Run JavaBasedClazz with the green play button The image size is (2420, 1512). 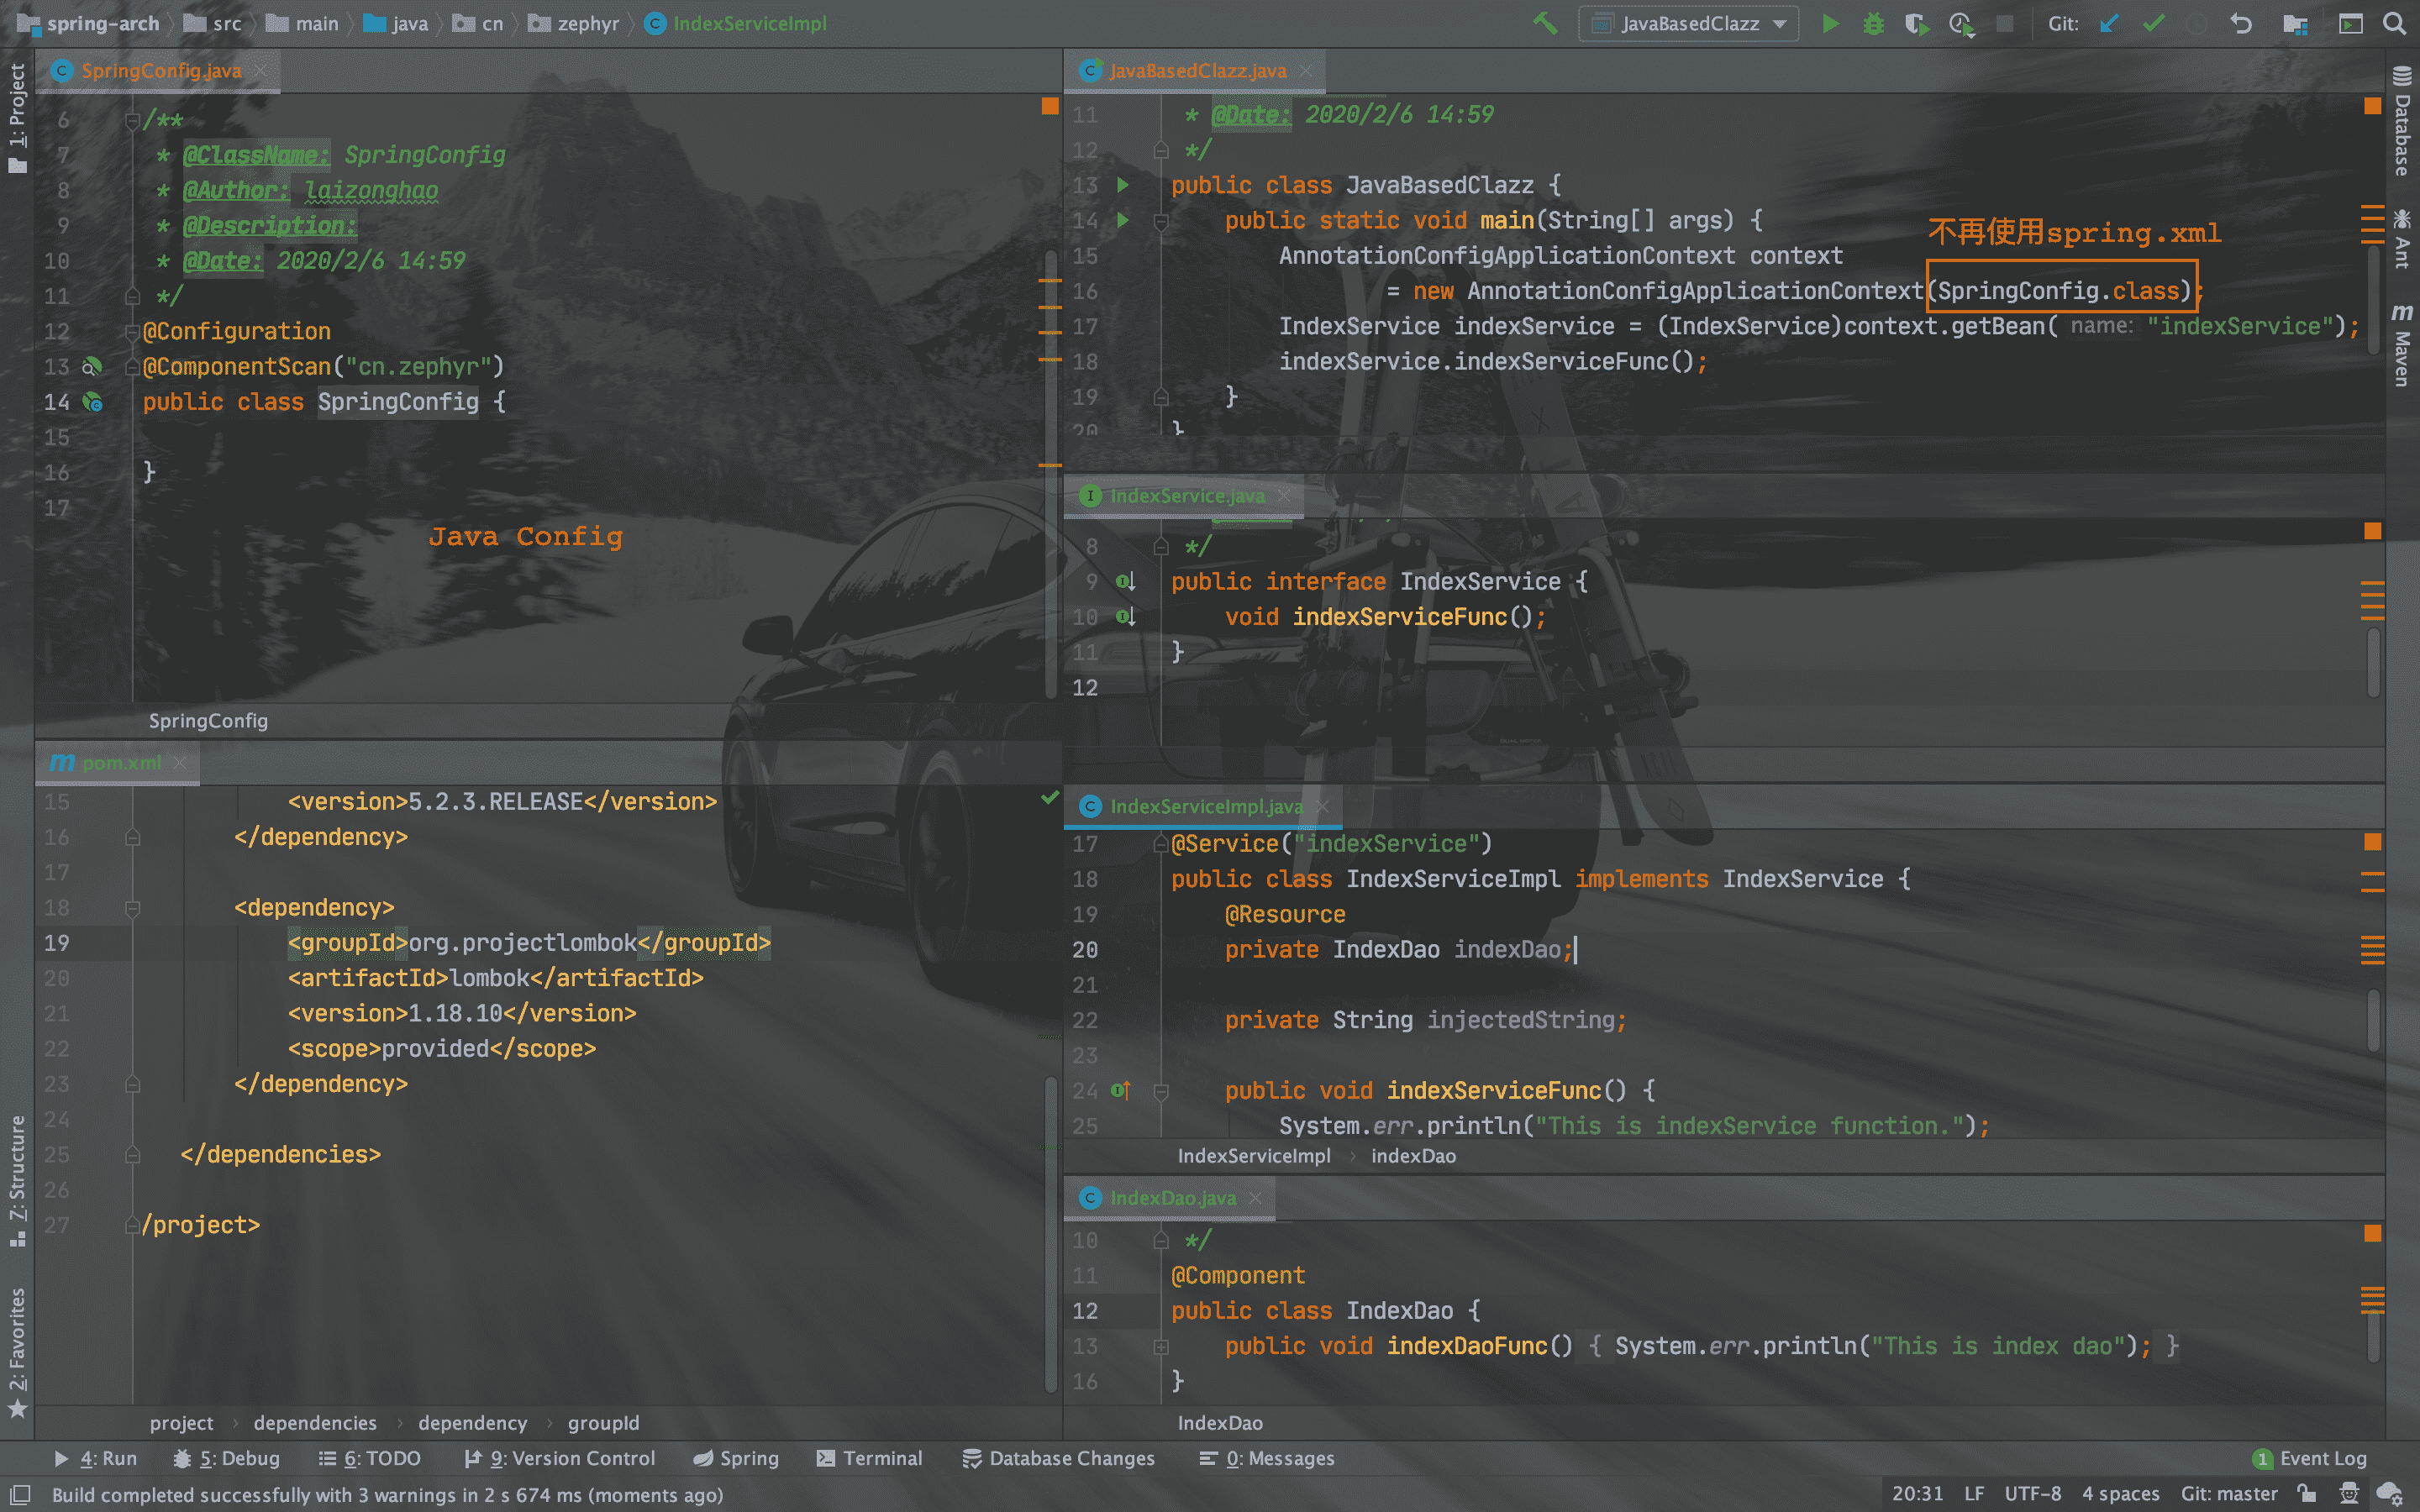pyautogui.click(x=1830, y=23)
